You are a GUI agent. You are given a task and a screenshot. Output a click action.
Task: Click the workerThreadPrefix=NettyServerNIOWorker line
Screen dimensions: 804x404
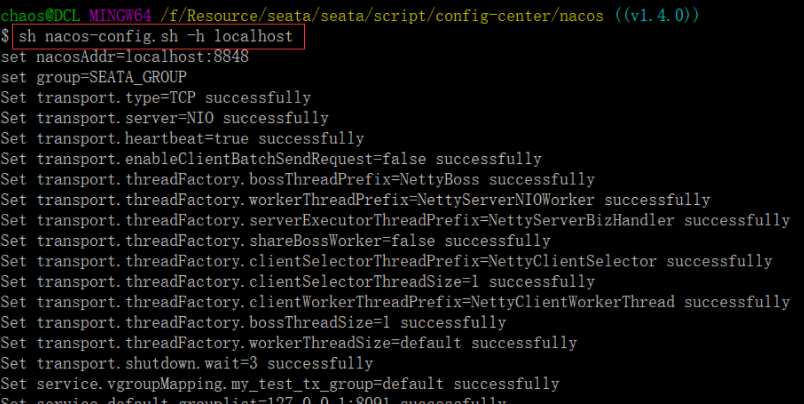click(x=355, y=200)
